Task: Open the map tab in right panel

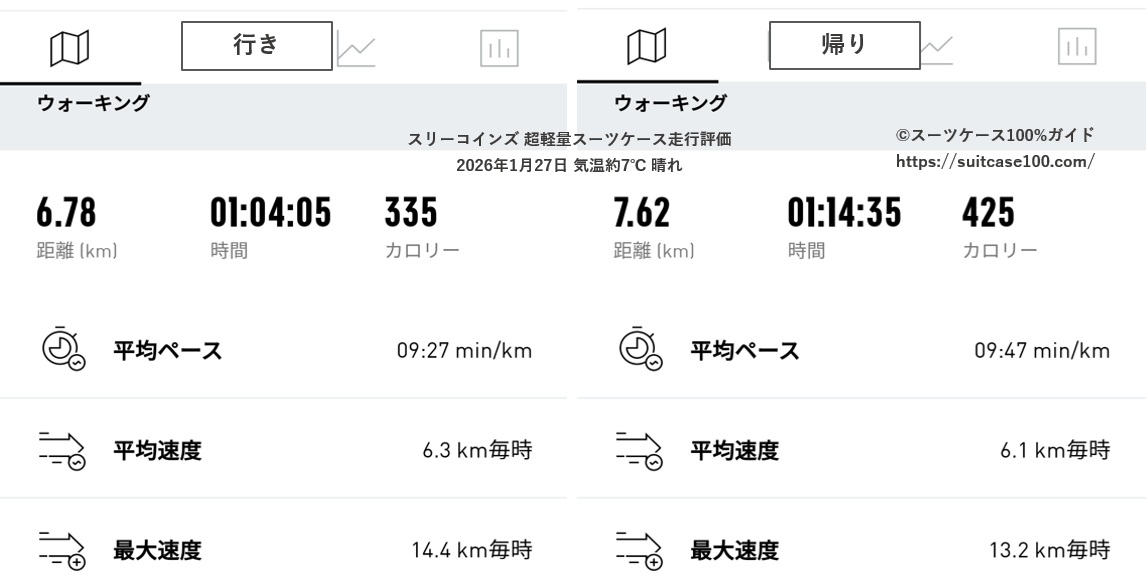Action: 647,47
